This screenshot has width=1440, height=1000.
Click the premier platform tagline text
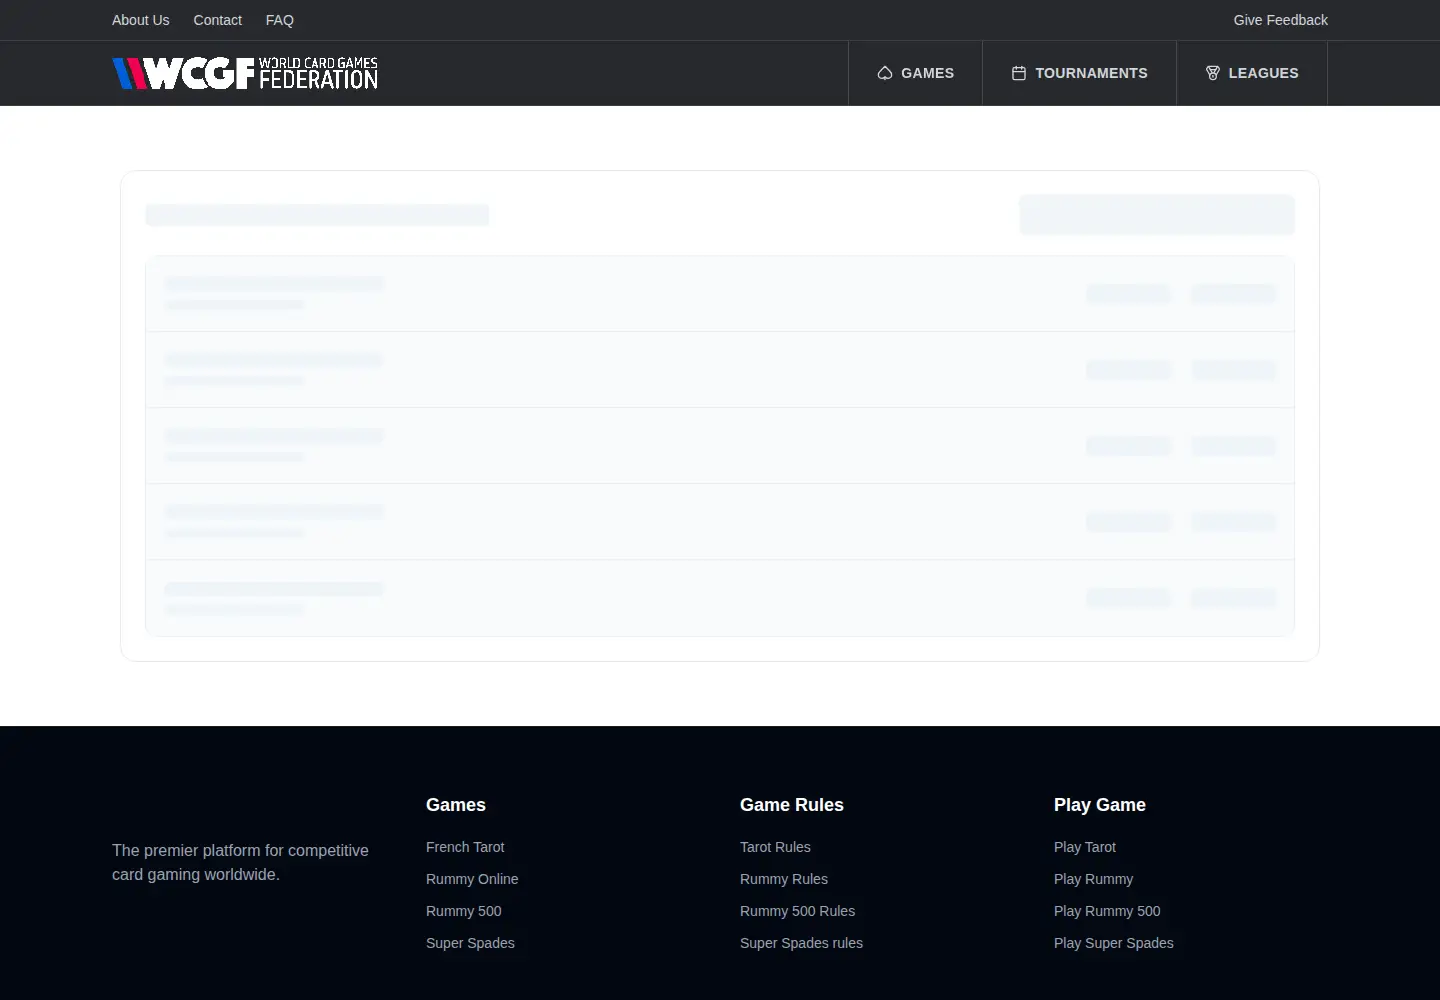(x=240, y=862)
